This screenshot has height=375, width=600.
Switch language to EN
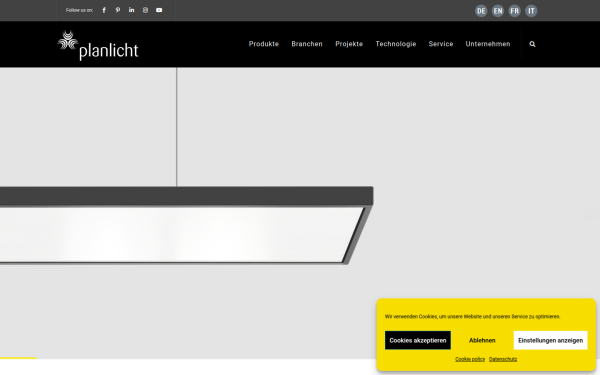[x=498, y=11]
